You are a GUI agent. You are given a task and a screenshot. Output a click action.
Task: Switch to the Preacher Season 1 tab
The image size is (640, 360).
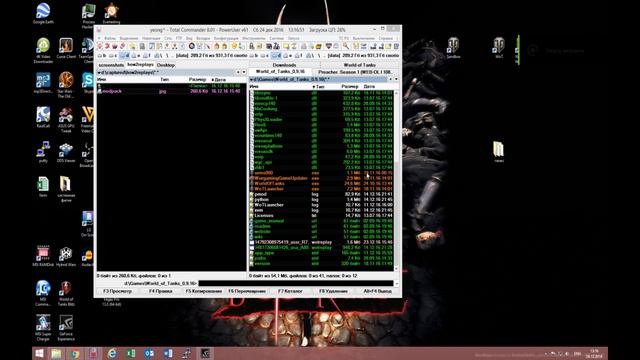(355, 72)
